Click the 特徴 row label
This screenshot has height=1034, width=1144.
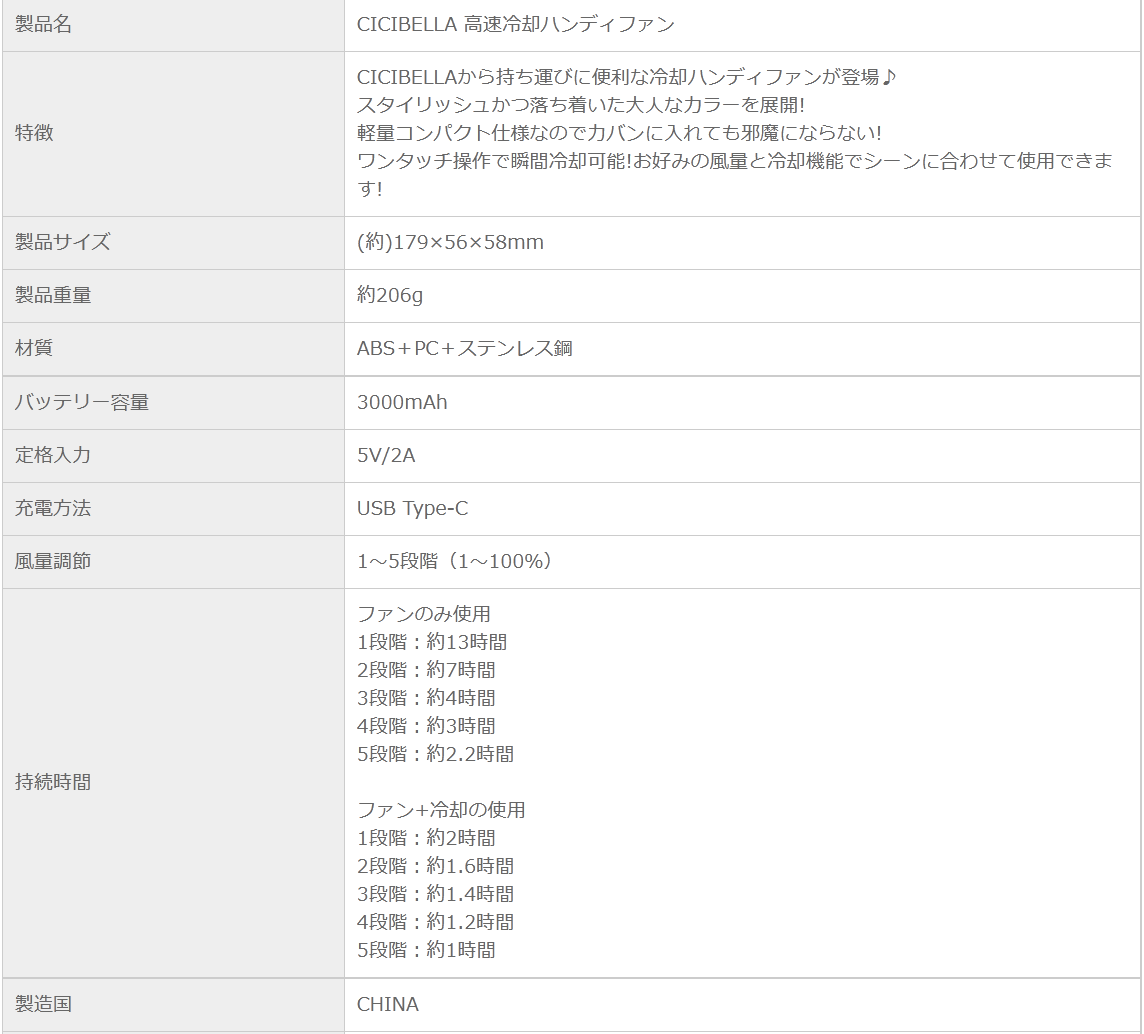point(34,133)
